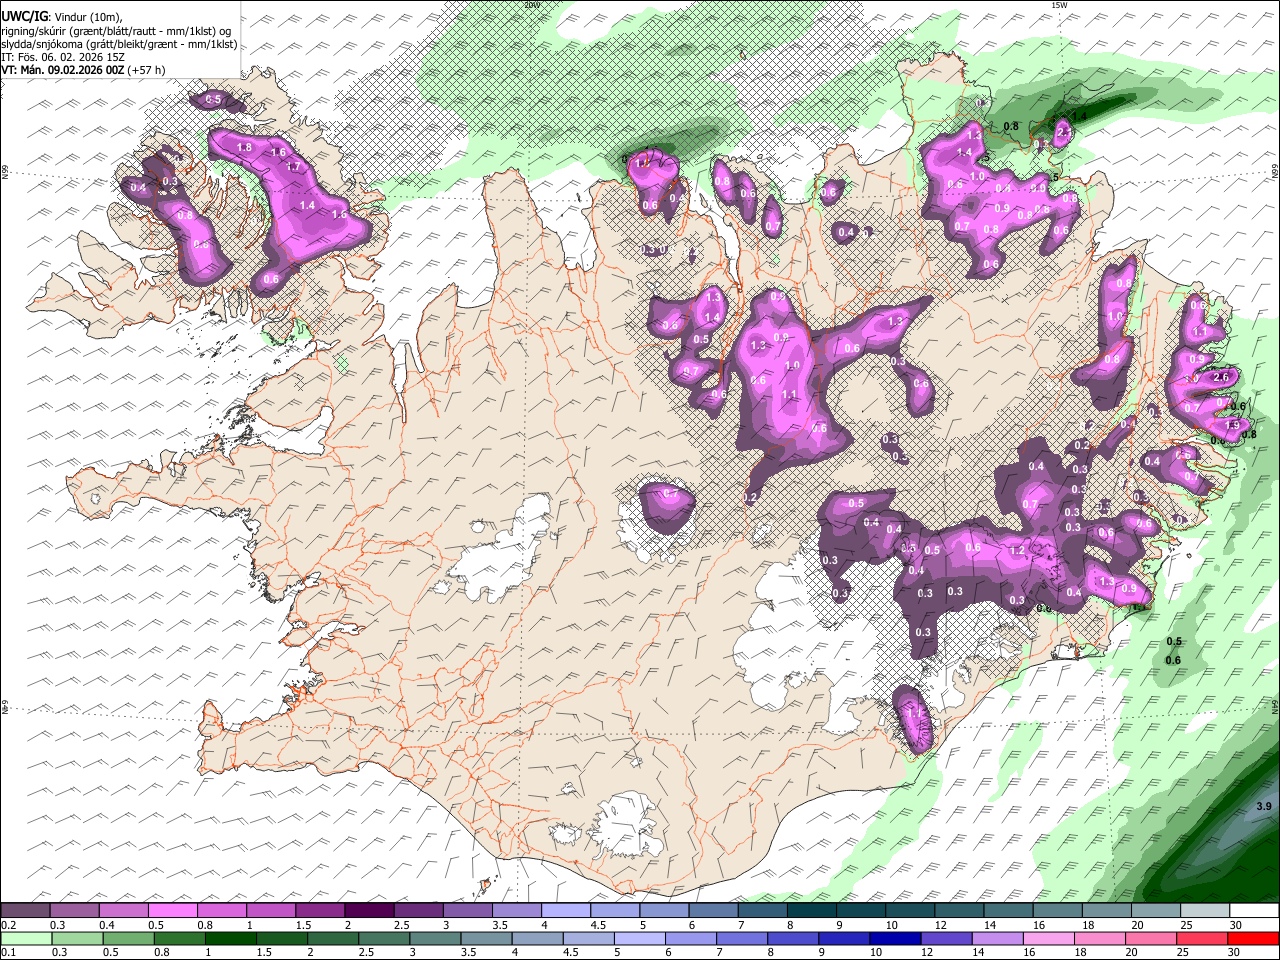Click the snow legend swatch between 20 and 25
The image size is (1280, 960).
(1156, 911)
